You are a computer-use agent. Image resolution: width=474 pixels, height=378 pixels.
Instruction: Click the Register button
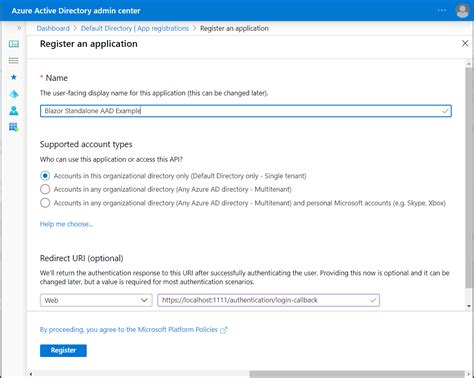coord(63,350)
